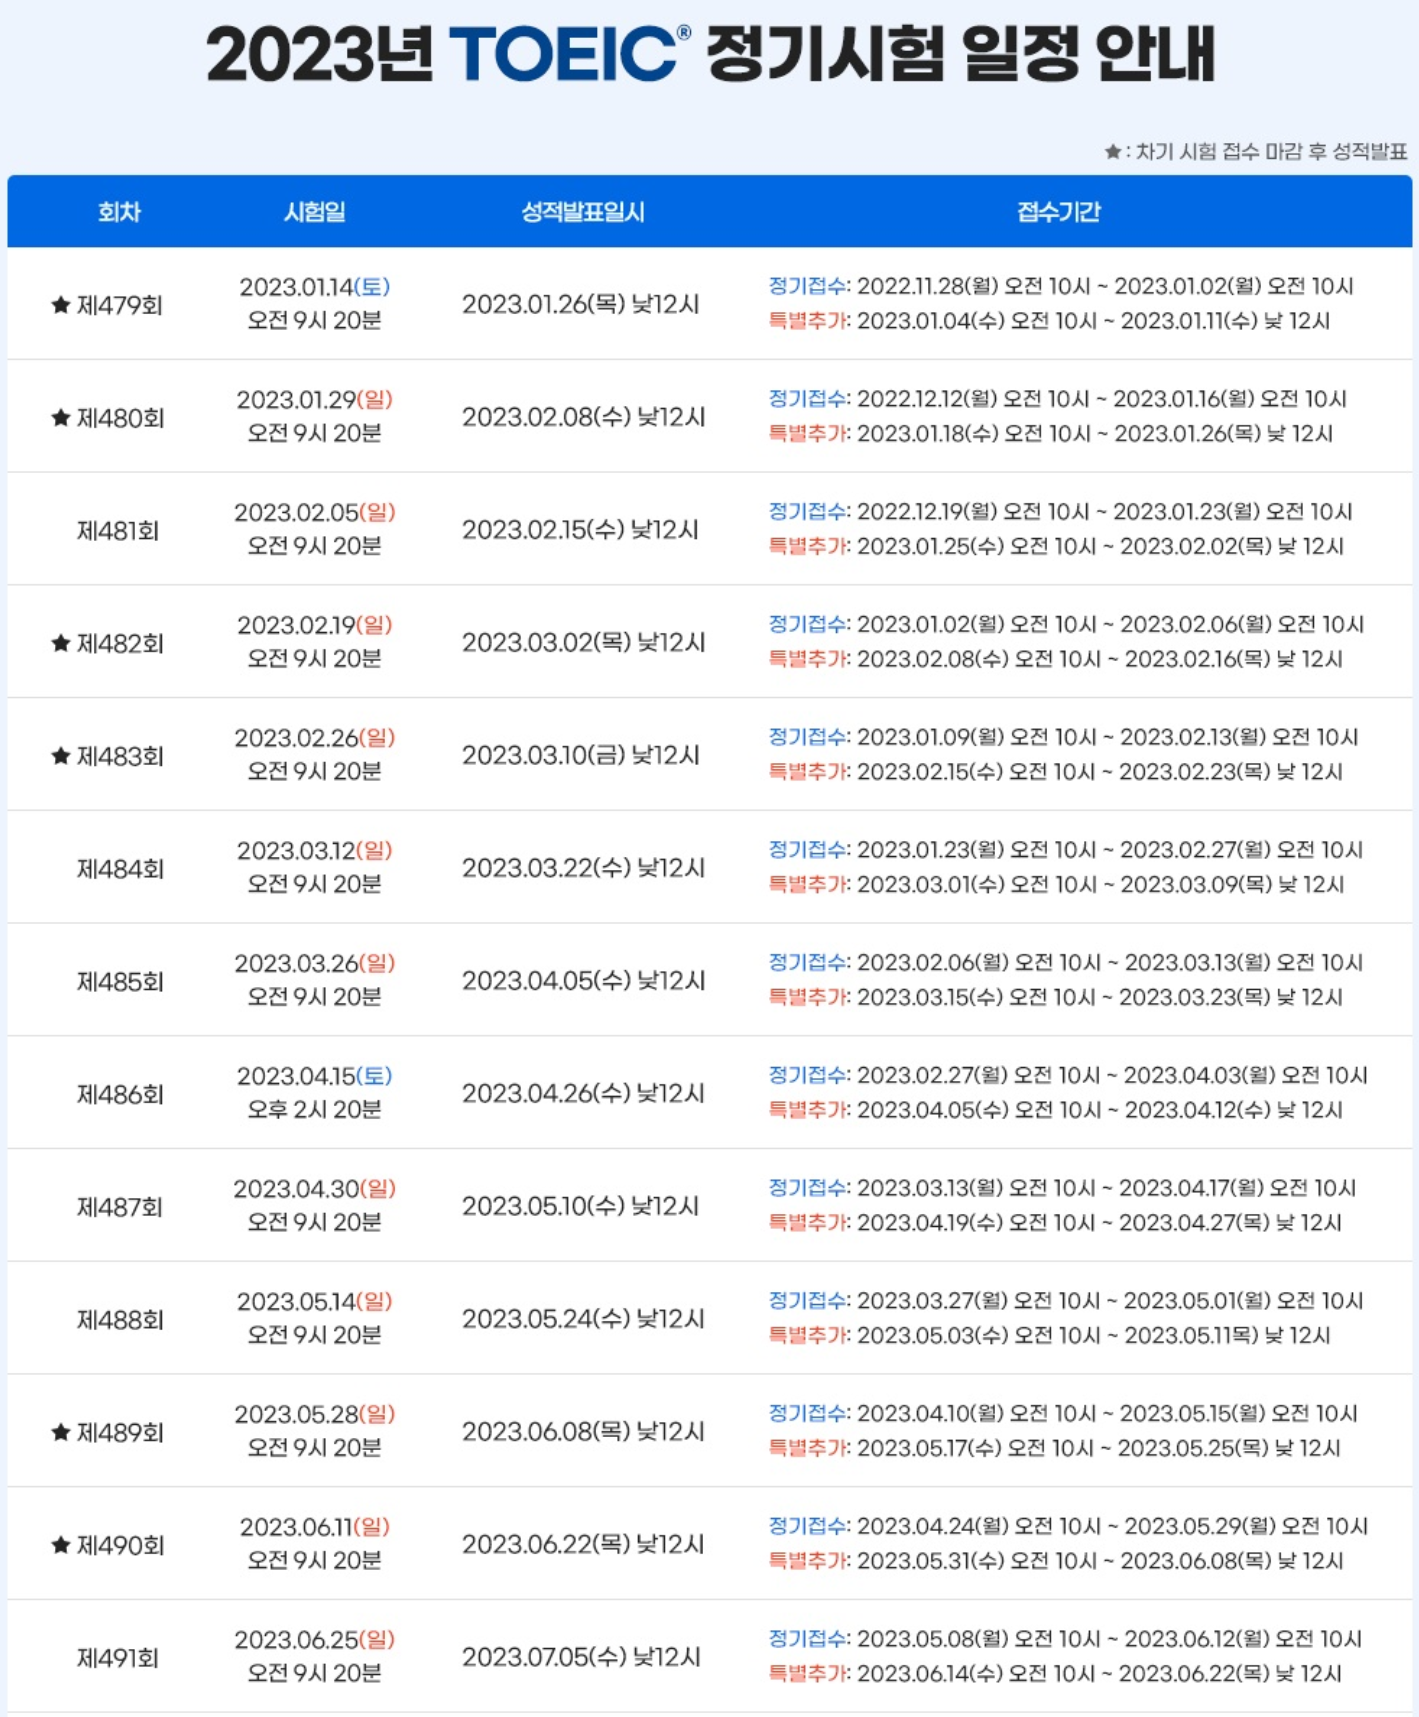Click 정기접수 line starting 2023.04.24(월)
The height and width of the screenshot is (1717, 1419).
pyautogui.click(x=1068, y=1527)
